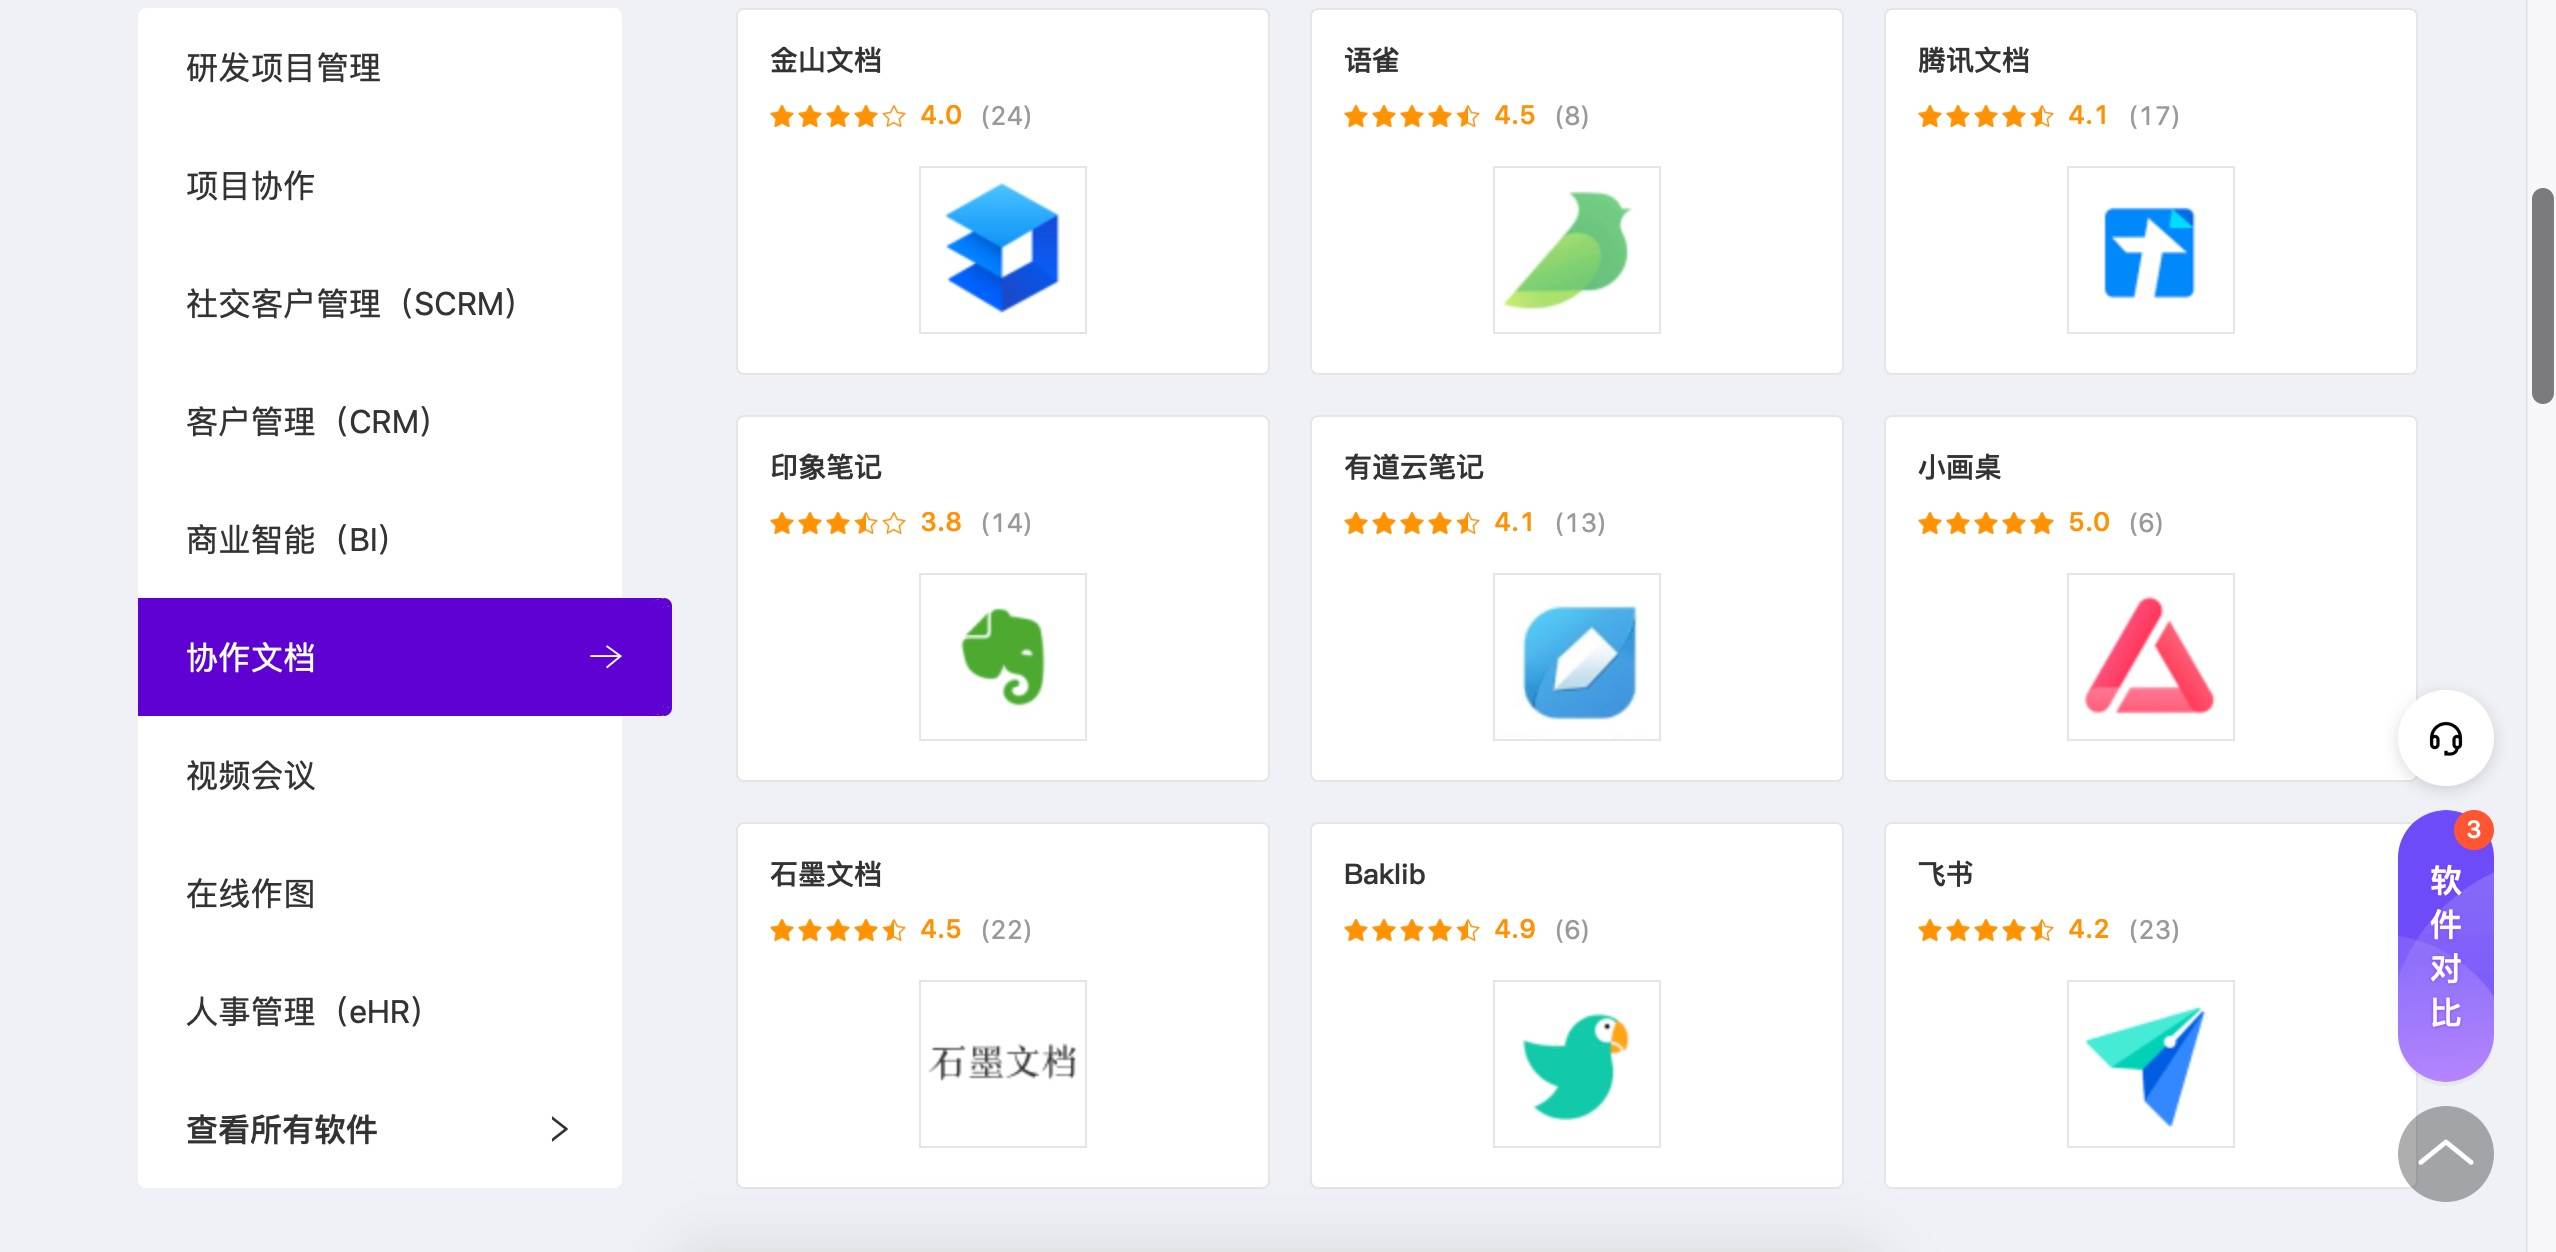
Task: Select the 项目协作 category
Action: point(249,185)
